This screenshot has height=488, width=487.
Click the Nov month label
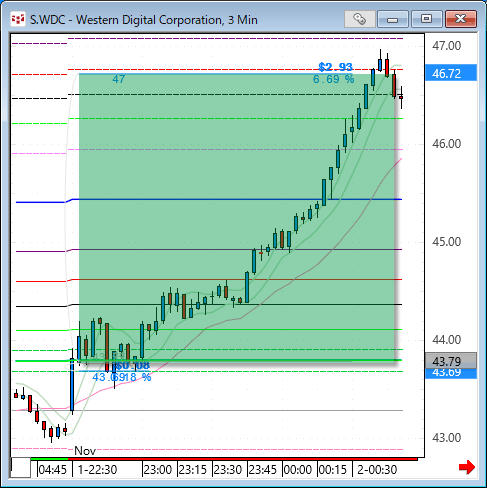click(85, 451)
